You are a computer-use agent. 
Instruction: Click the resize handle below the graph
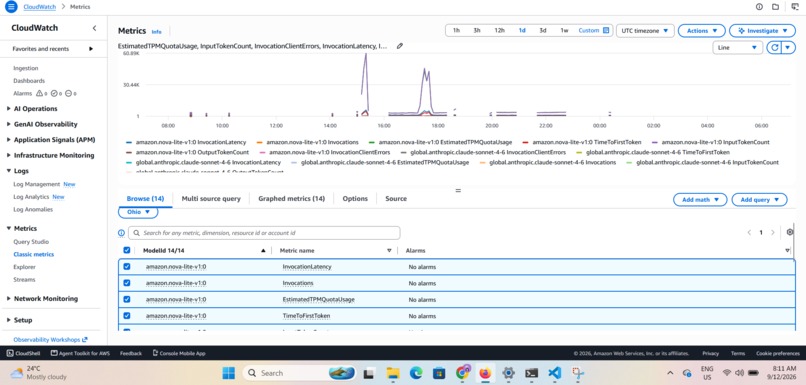[458, 190]
